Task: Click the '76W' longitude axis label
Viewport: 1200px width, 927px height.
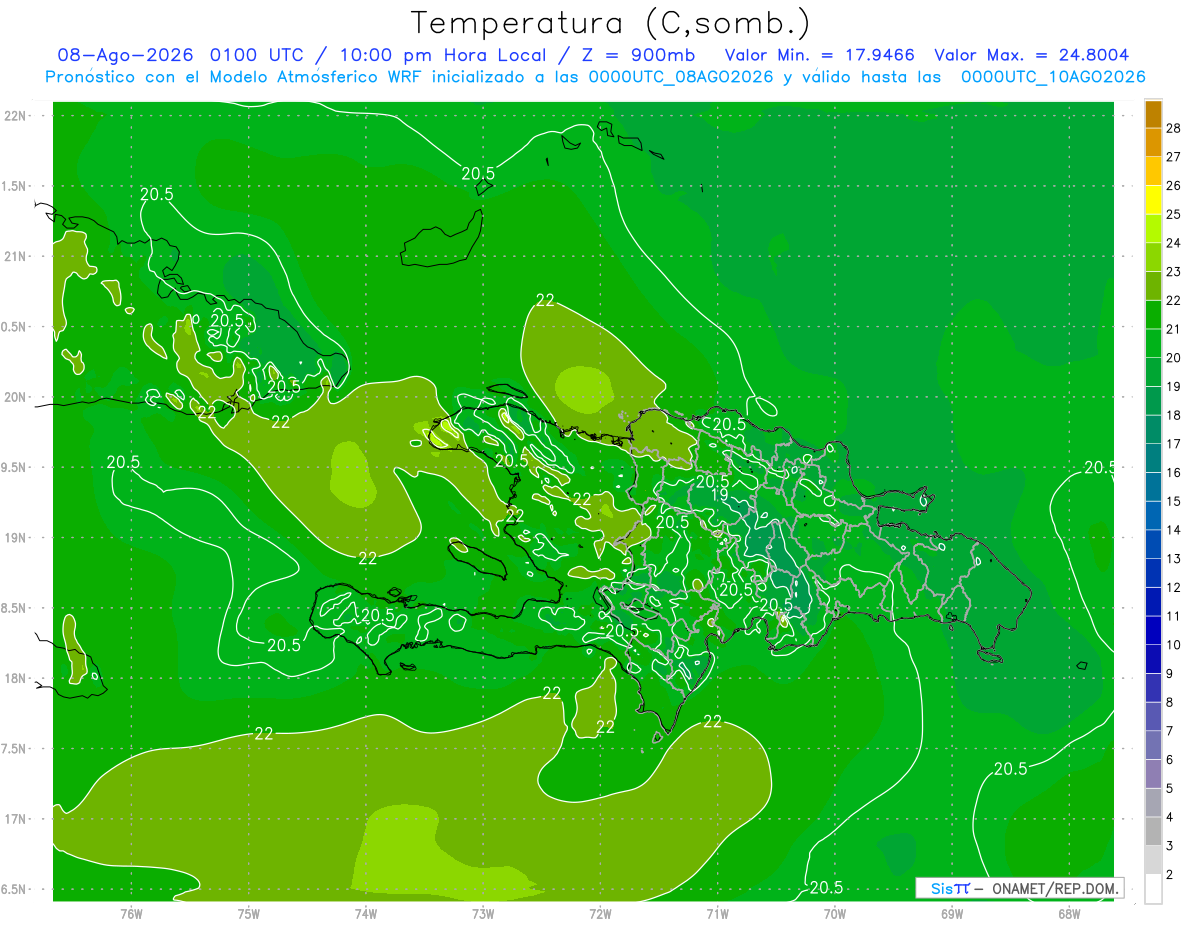Action: [131, 914]
